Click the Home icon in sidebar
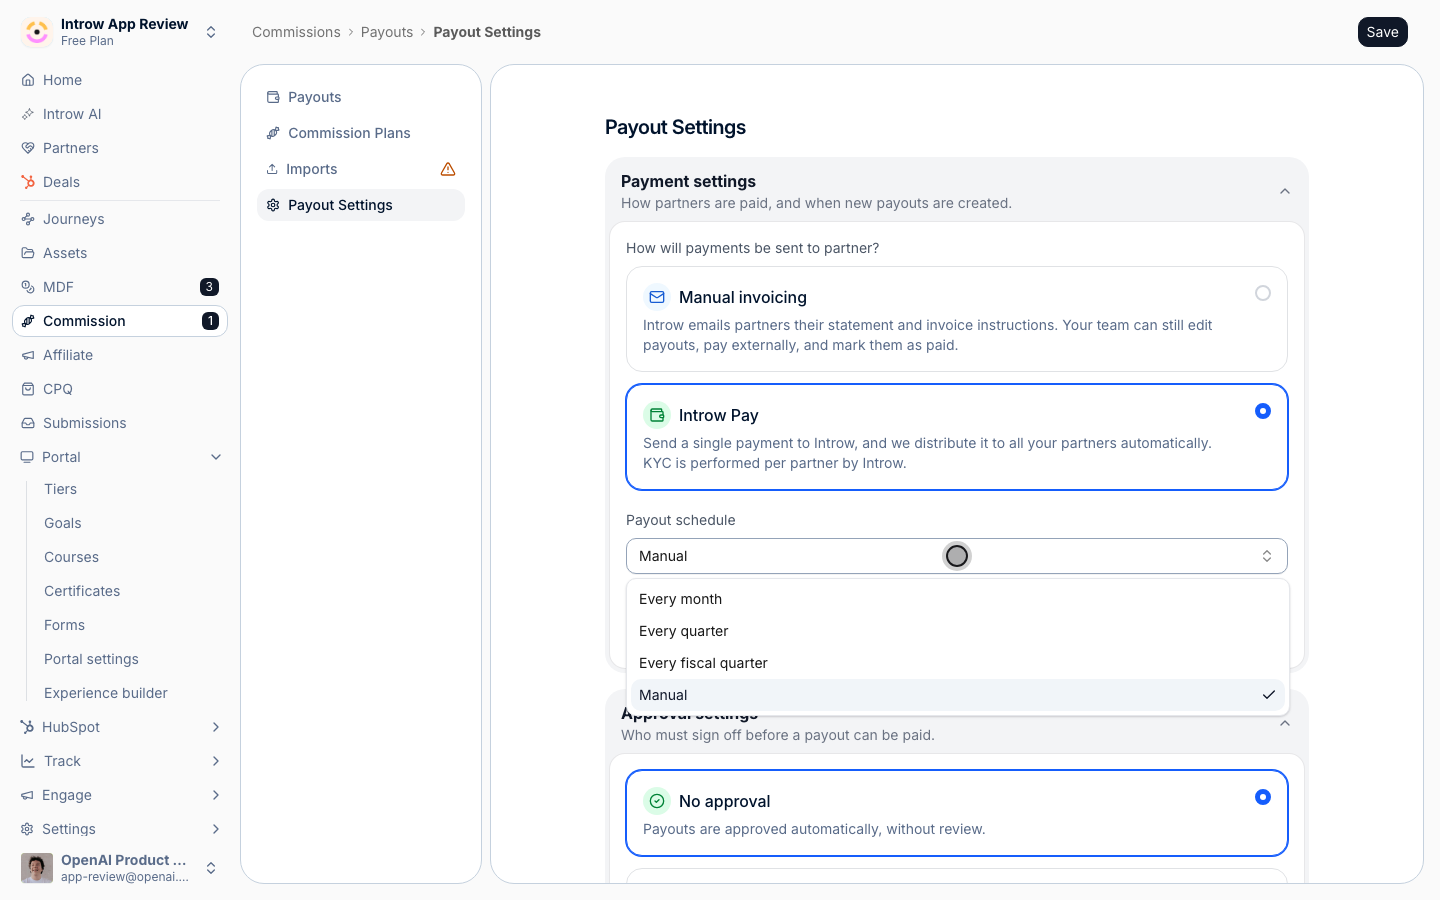Viewport: 1440px width, 900px height. [x=28, y=80]
